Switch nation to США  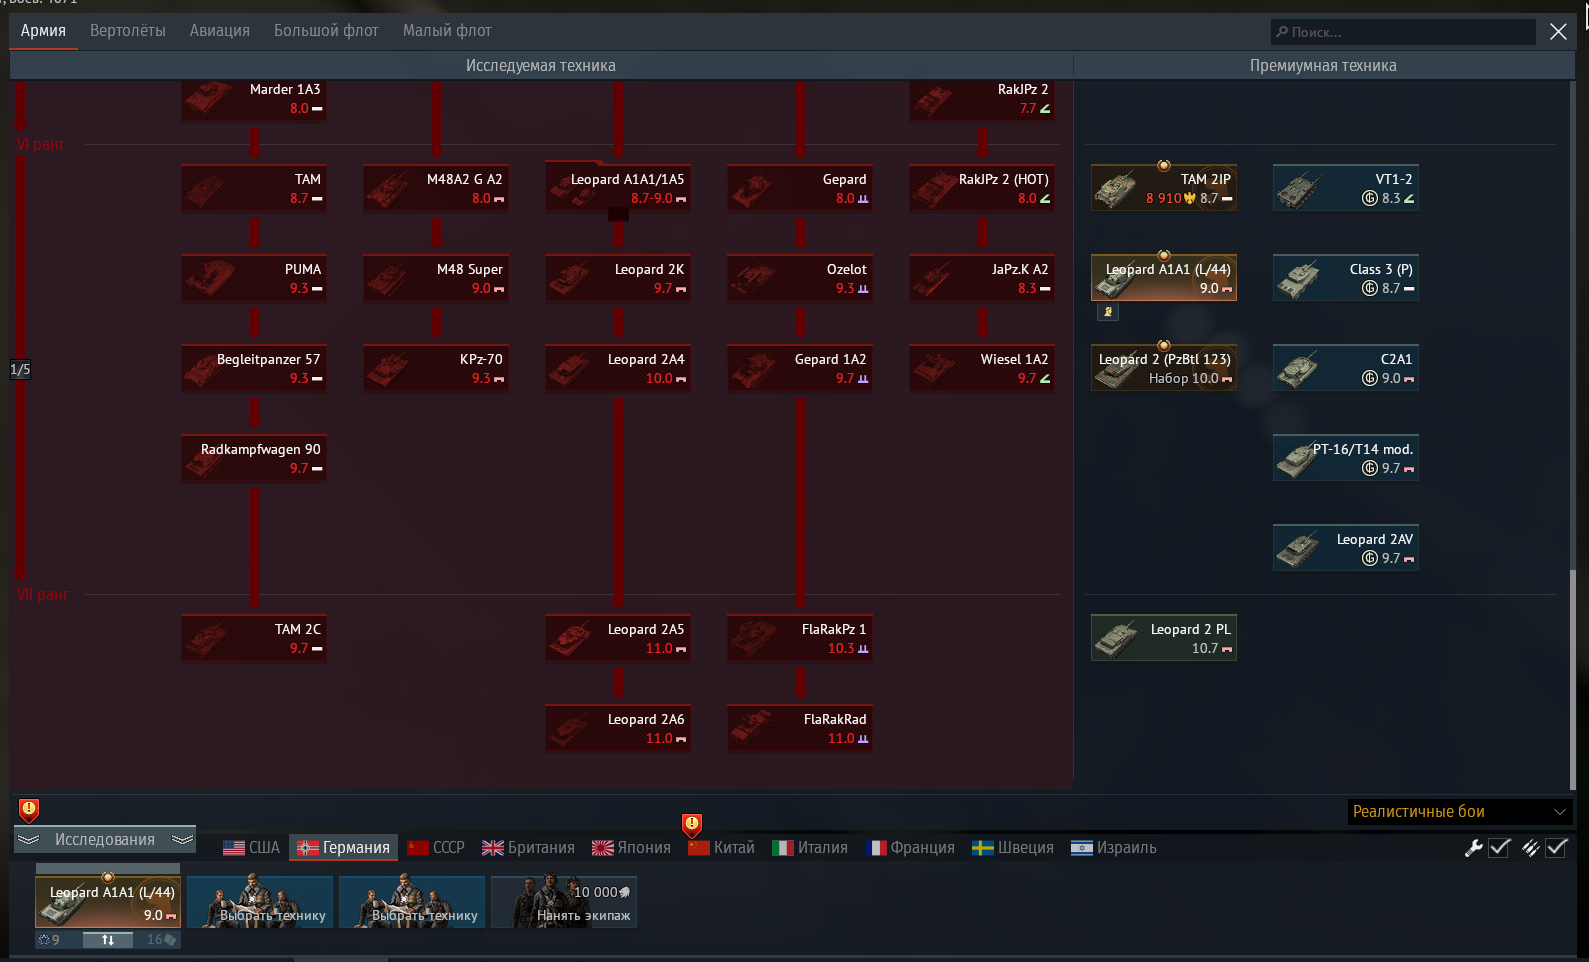click(251, 848)
